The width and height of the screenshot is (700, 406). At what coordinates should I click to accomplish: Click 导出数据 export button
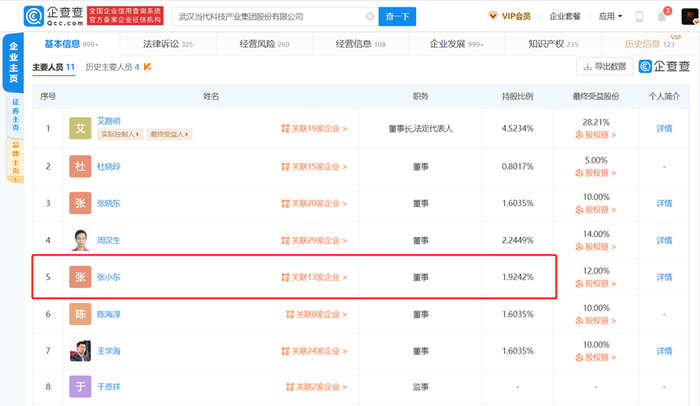[605, 67]
